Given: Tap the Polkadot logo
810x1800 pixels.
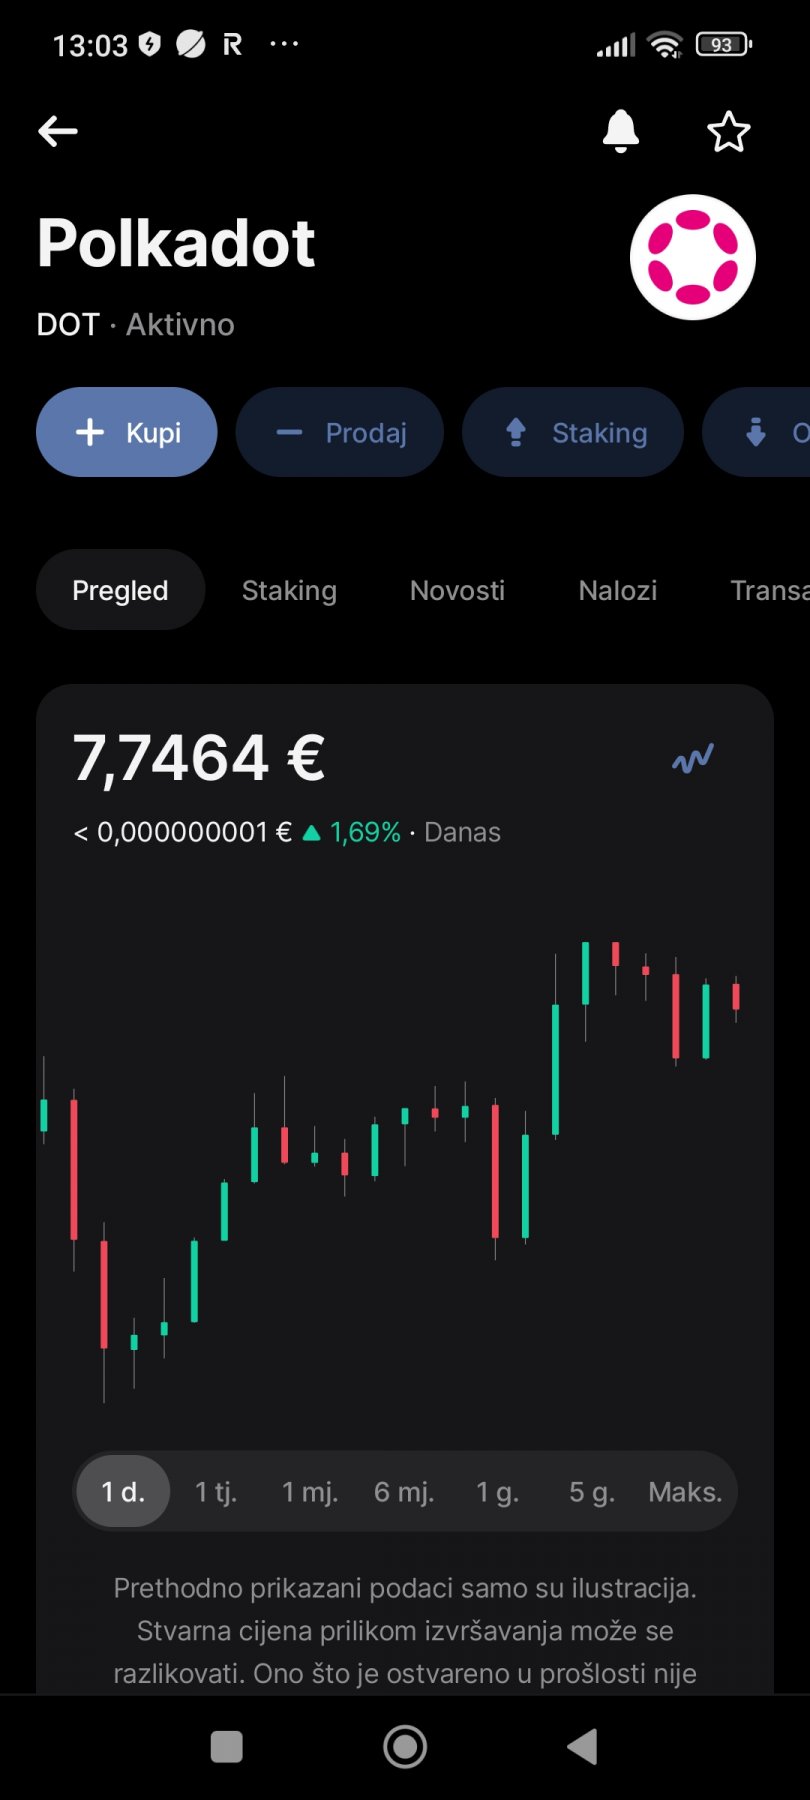Looking at the screenshot, I should [692, 257].
